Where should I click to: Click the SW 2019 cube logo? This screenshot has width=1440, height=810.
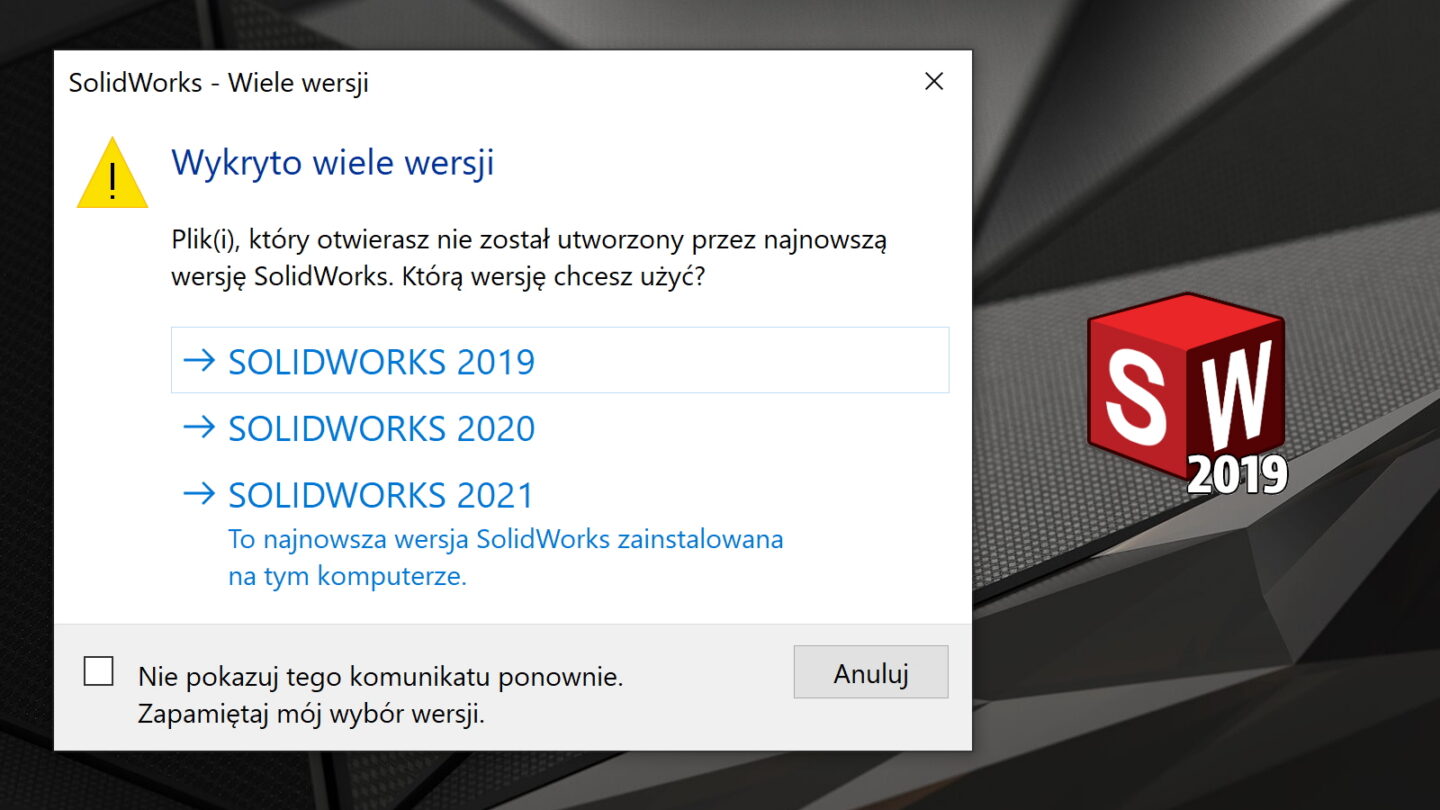point(1187,394)
